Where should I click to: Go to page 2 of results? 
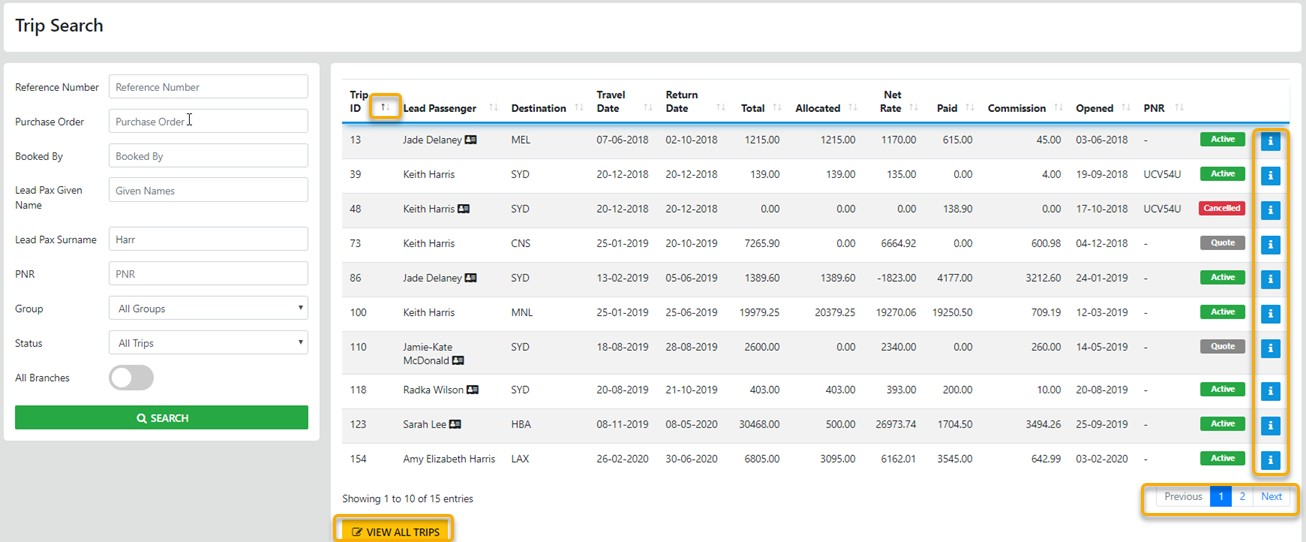pyautogui.click(x=1242, y=497)
